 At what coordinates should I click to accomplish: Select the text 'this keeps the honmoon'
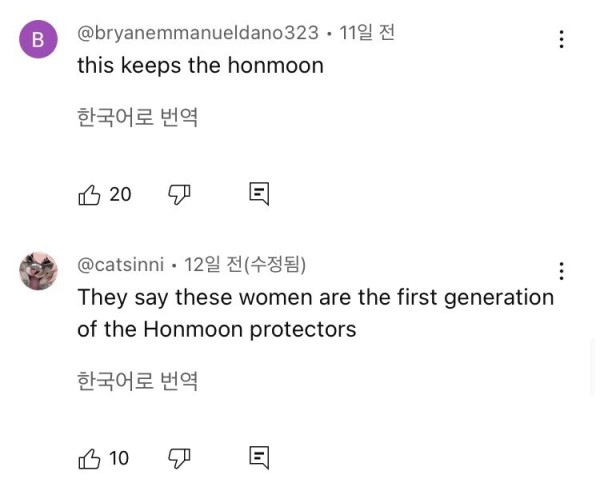pyautogui.click(x=201, y=65)
